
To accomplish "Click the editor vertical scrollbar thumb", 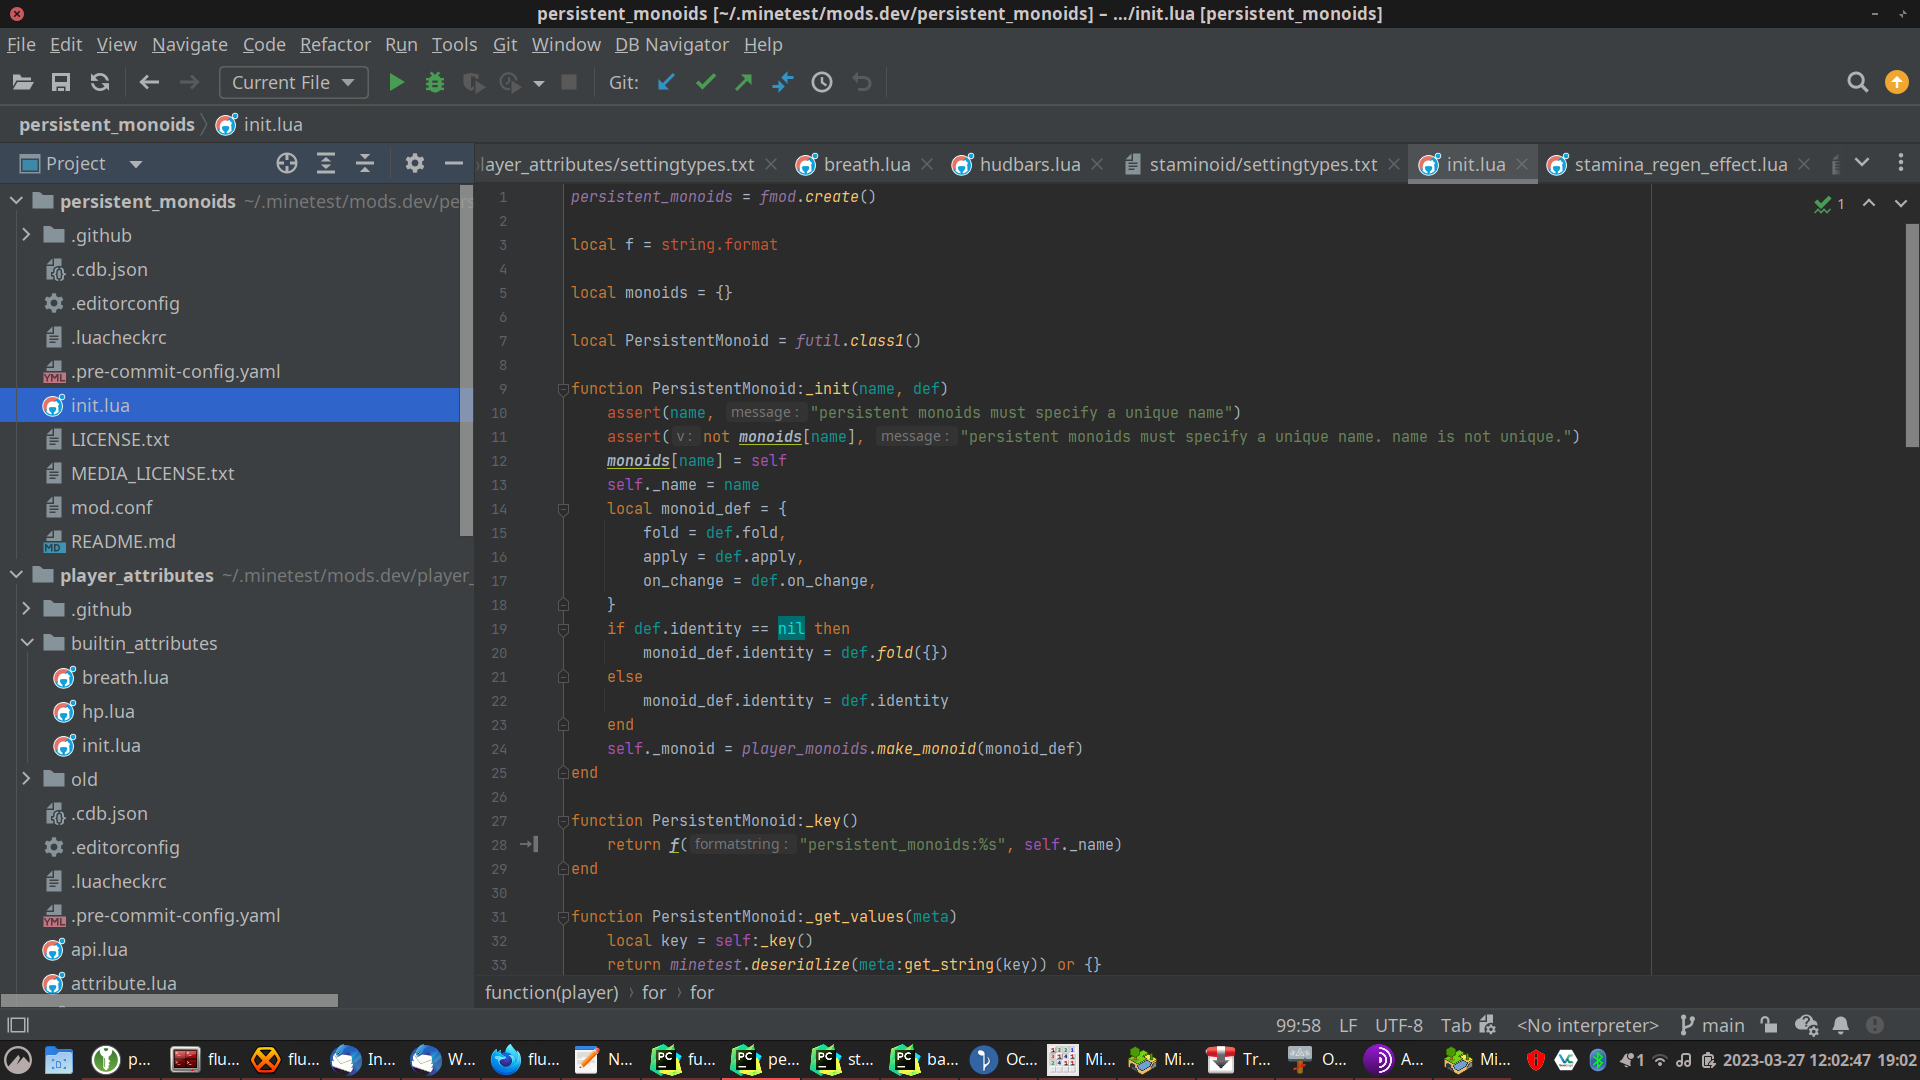I will point(1911,335).
